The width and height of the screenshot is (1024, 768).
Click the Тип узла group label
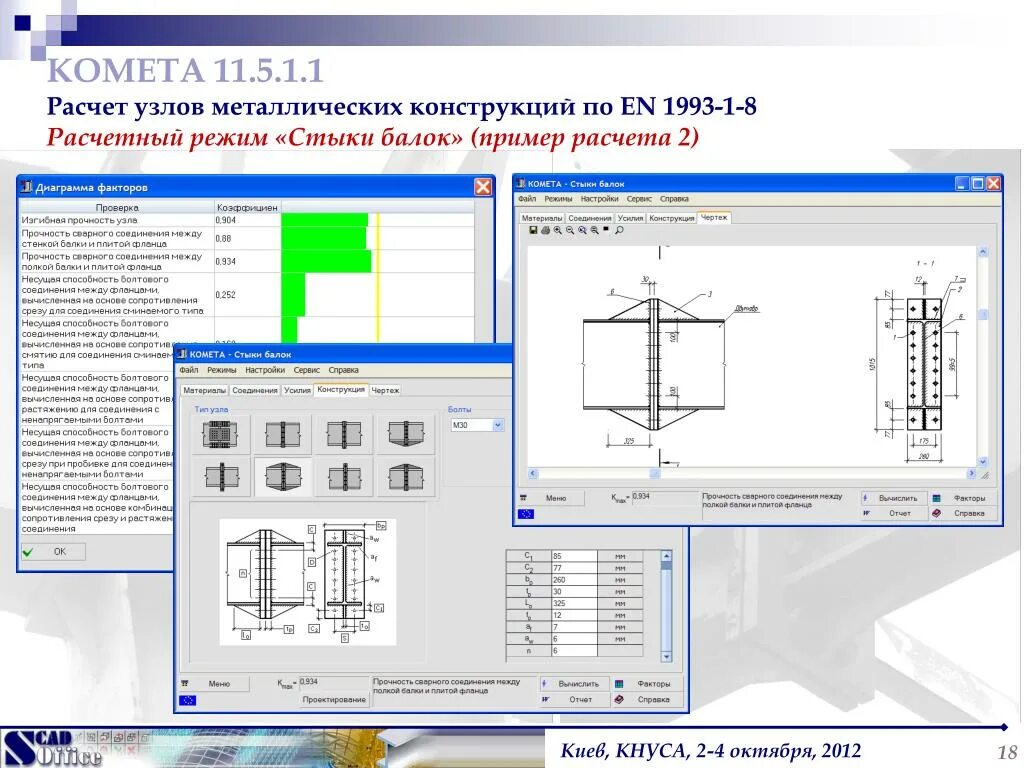click(211, 409)
